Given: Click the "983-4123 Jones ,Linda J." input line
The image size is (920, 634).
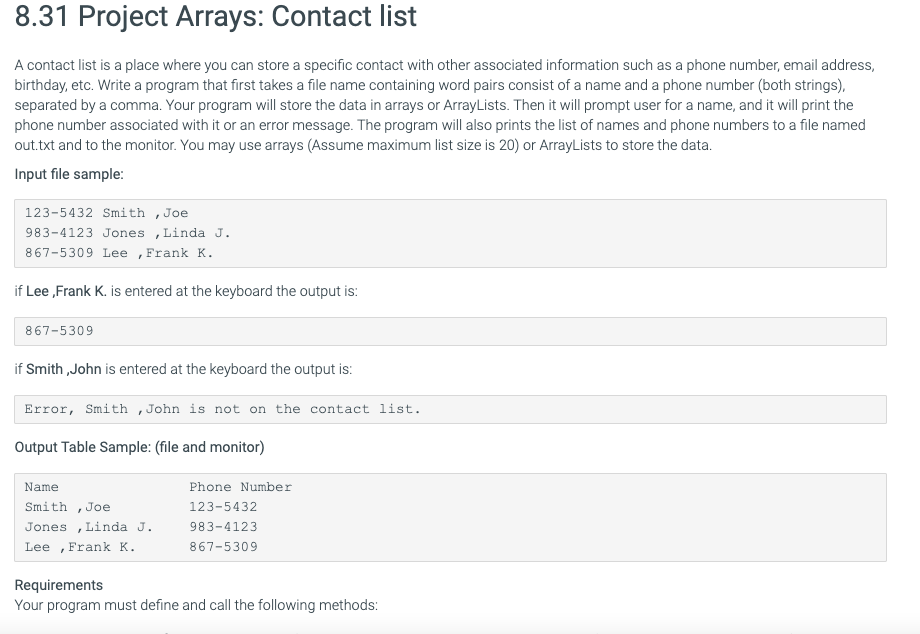Looking at the screenshot, I should coord(127,233).
